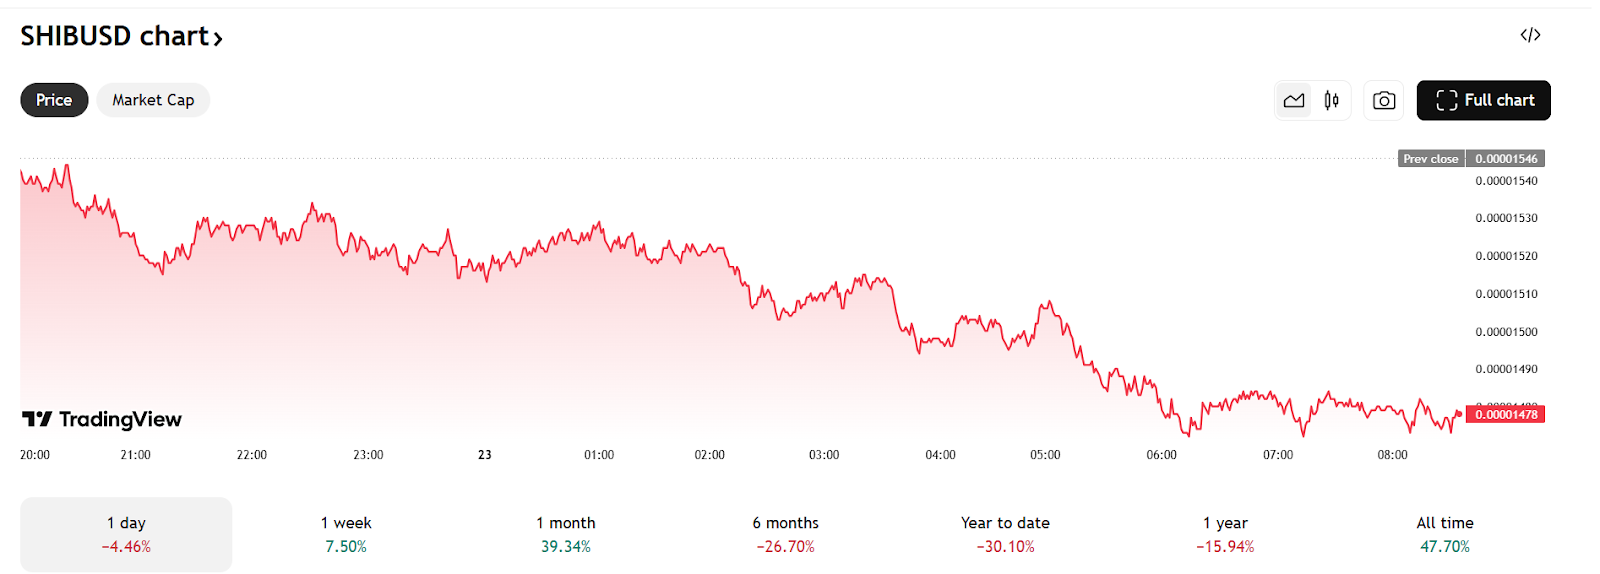
Task: Switch to area line chart style
Action: tap(1294, 100)
